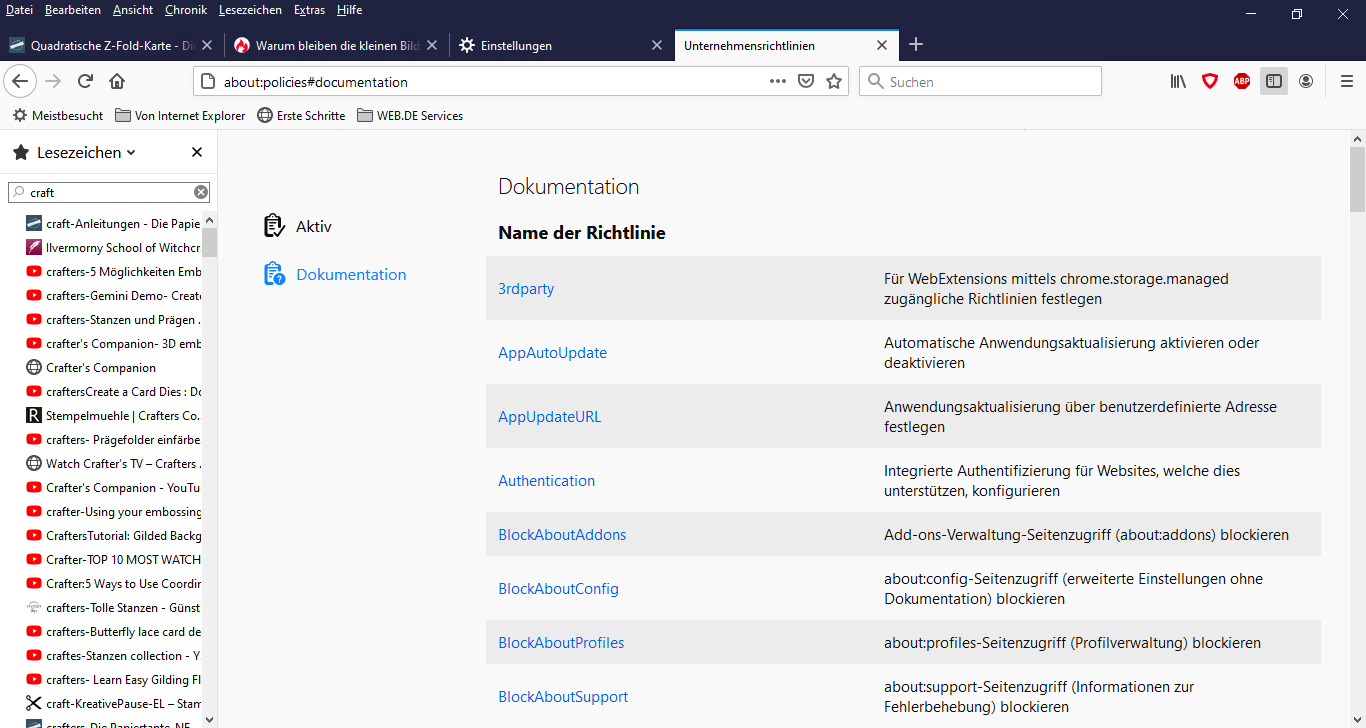Open the Chronik menu

click(x=186, y=10)
